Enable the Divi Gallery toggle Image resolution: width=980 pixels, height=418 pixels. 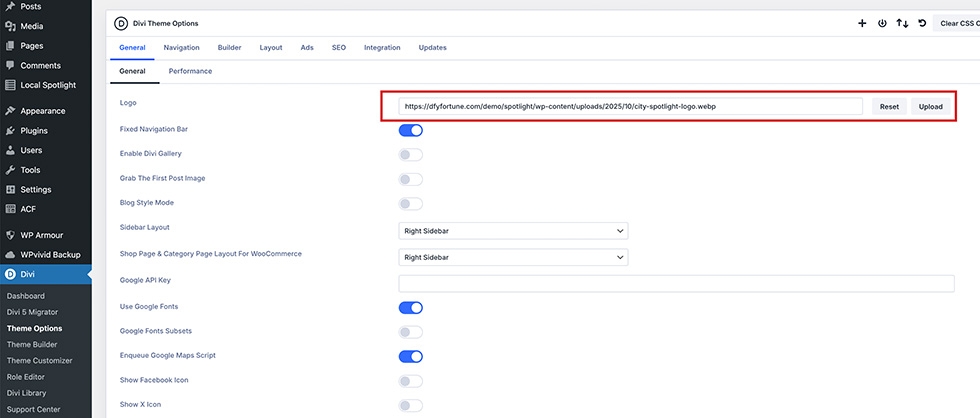pyautogui.click(x=411, y=154)
